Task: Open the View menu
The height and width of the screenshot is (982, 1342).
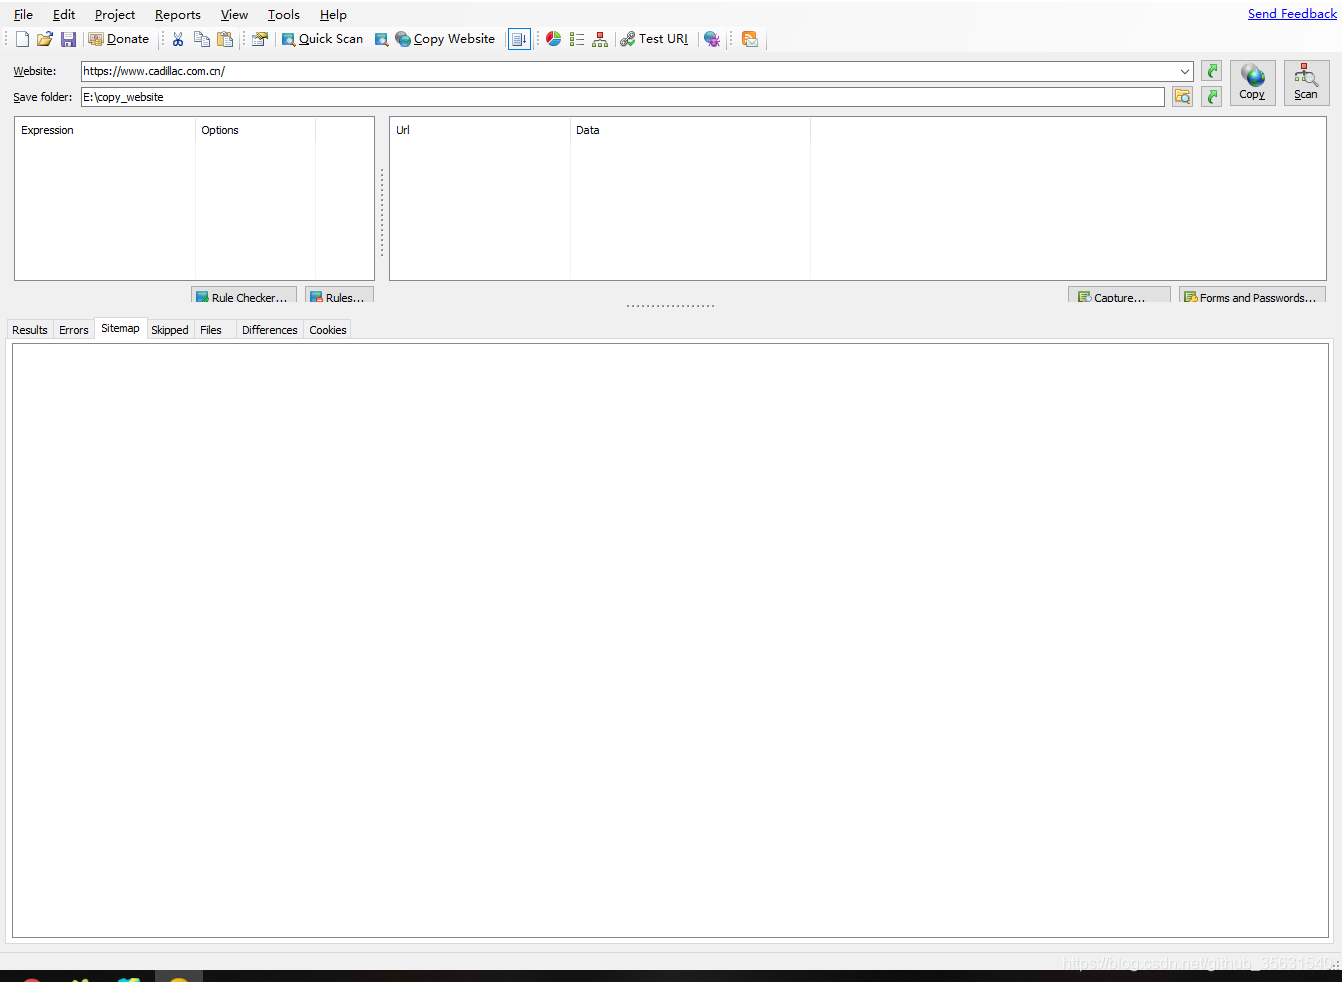Action: [234, 15]
